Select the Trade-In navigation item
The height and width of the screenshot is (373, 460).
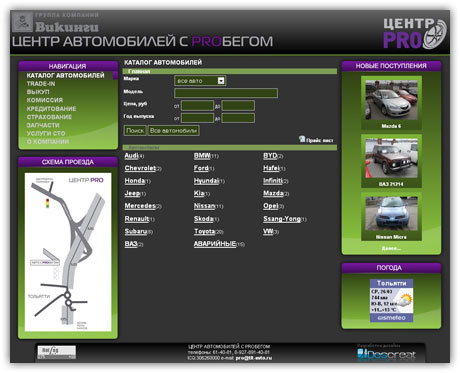[41, 84]
